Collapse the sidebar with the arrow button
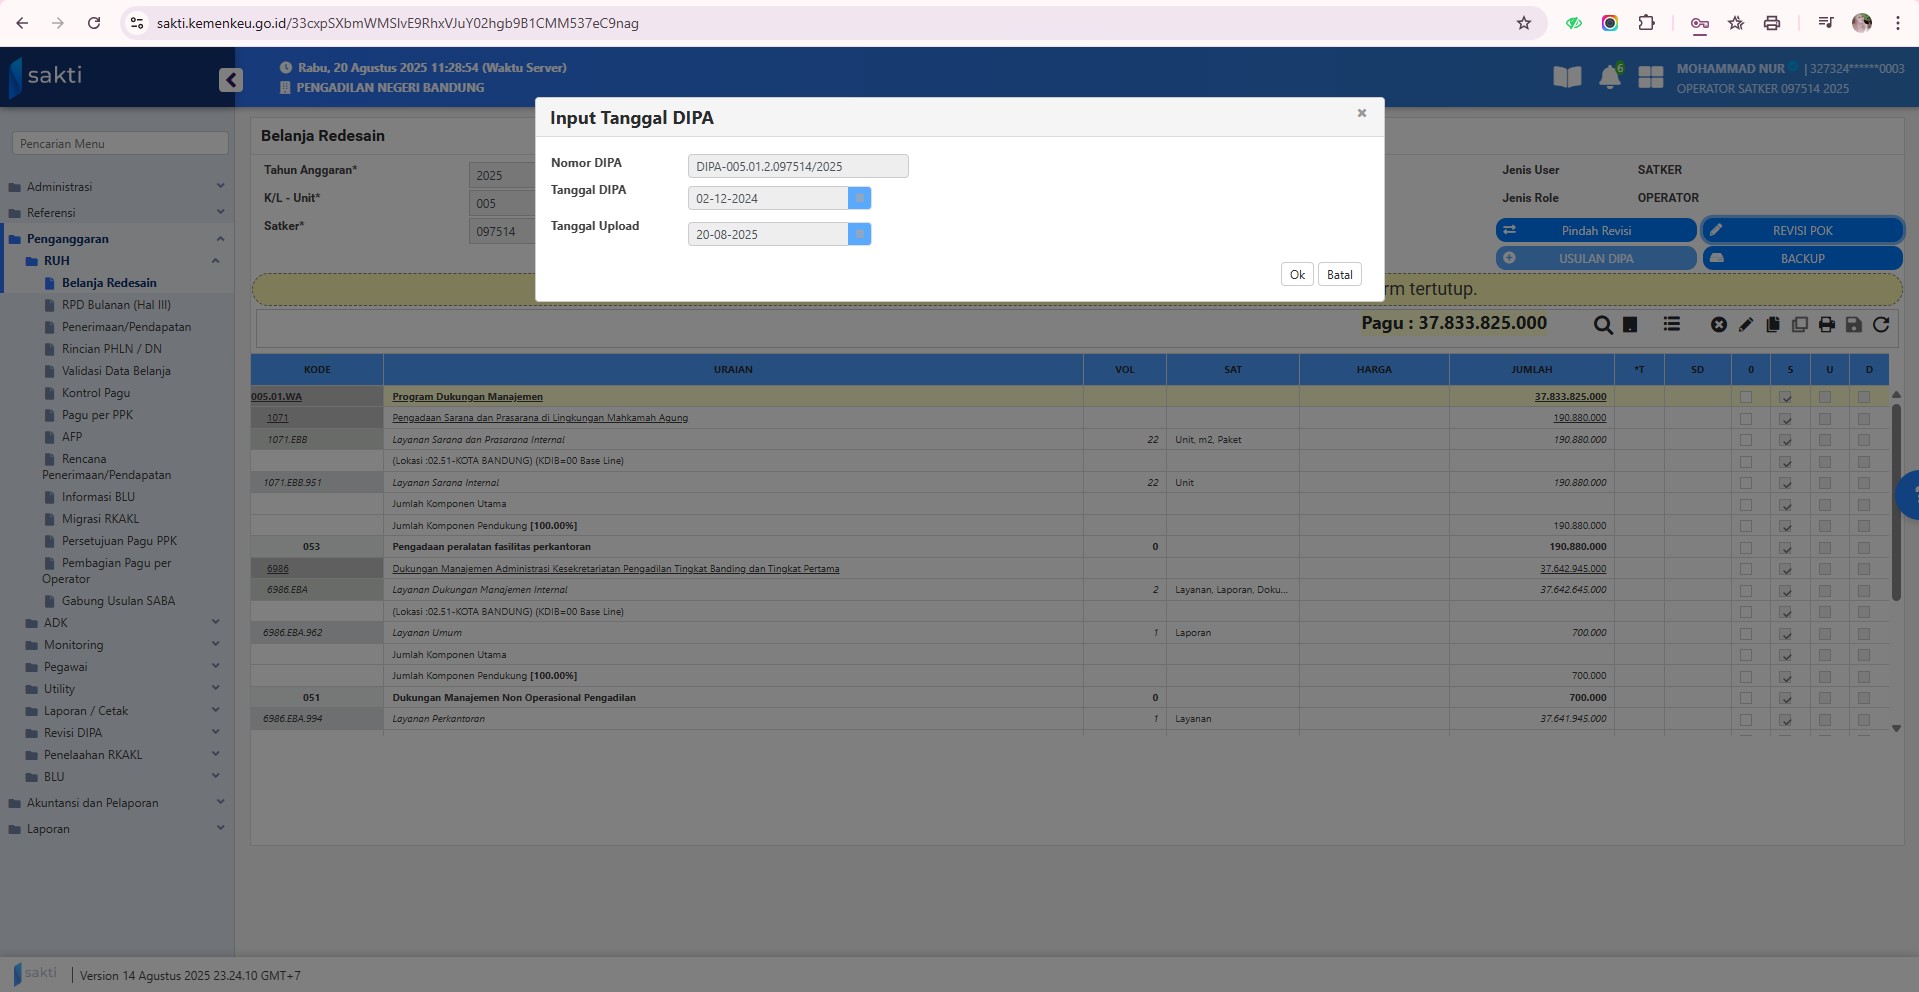This screenshot has width=1919, height=992. pyautogui.click(x=231, y=80)
